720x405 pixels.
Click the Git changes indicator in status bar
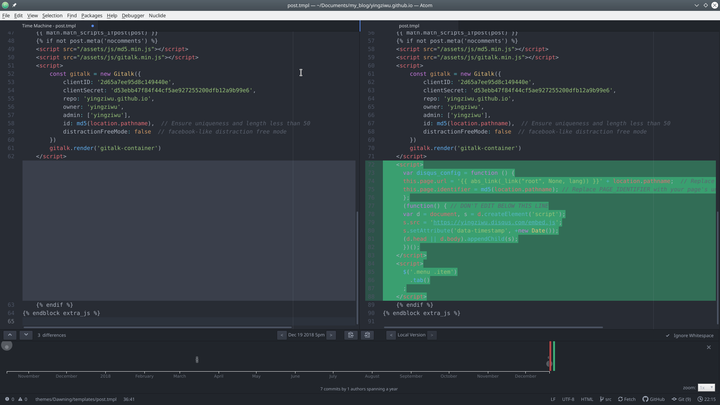pyautogui.click(x=684, y=399)
